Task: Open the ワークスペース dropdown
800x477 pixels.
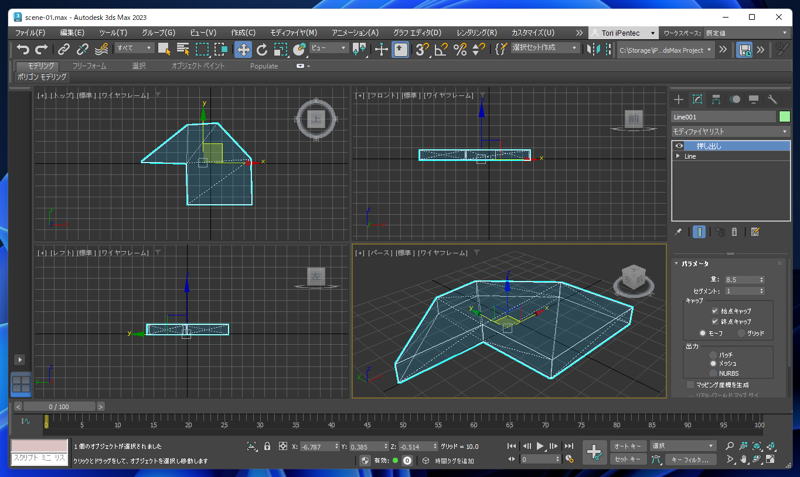Action: [x=746, y=33]
